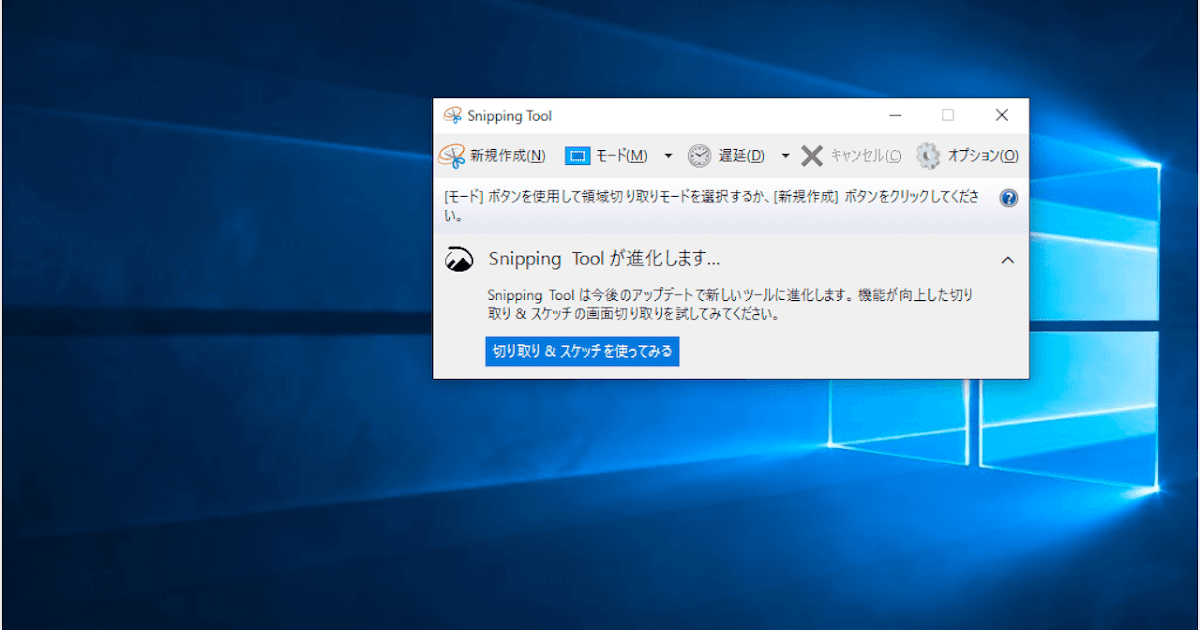Click the Snipping Tool title bar scissors icon

pyautogui.click(x=453, y=116)
